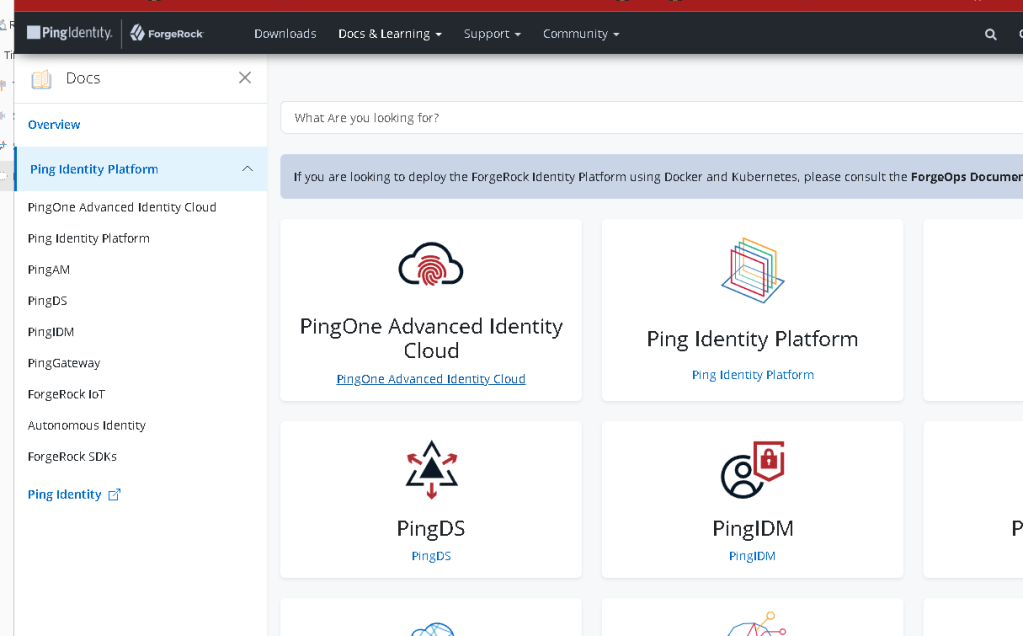
Task: Close the Docs sidebar panel
Action: (x=245, y=78)
